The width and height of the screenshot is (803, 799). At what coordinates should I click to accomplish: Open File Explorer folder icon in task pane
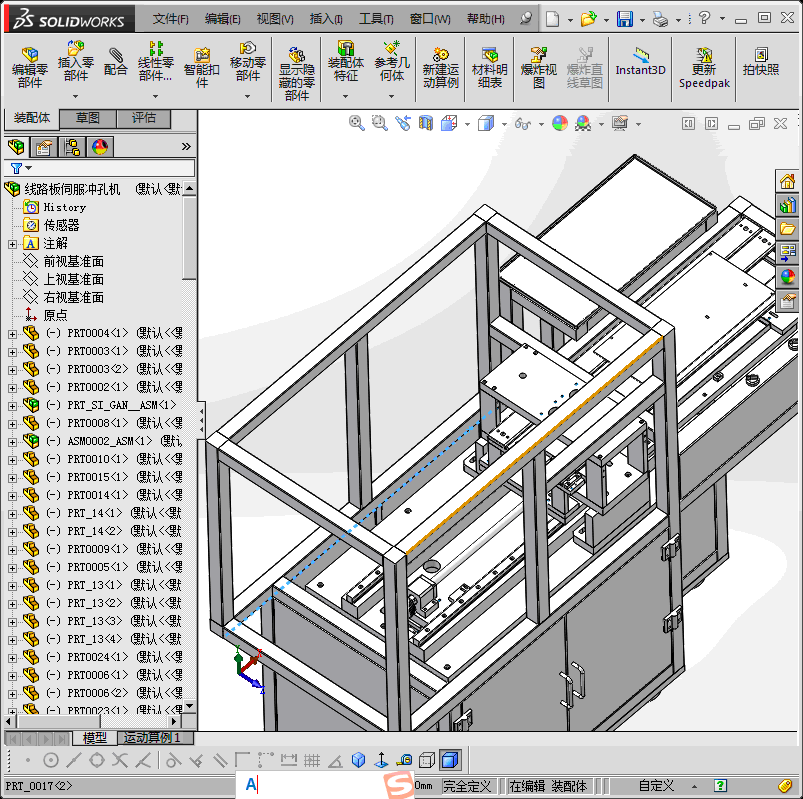pos(787,229)
